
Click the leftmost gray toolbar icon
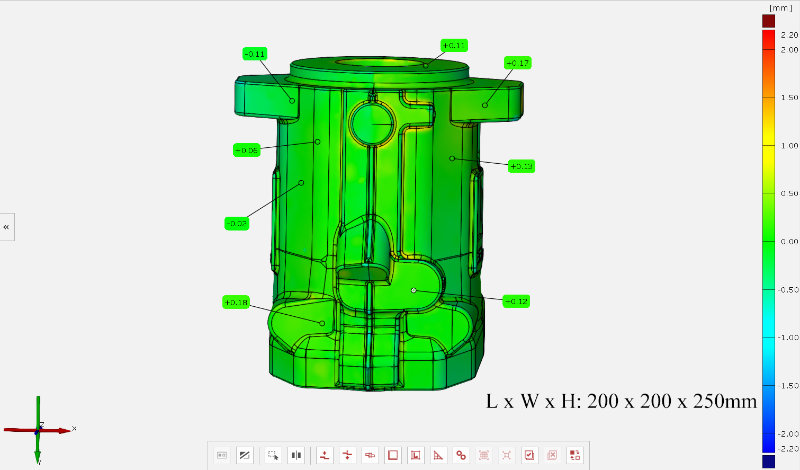(x=222, y=455)
